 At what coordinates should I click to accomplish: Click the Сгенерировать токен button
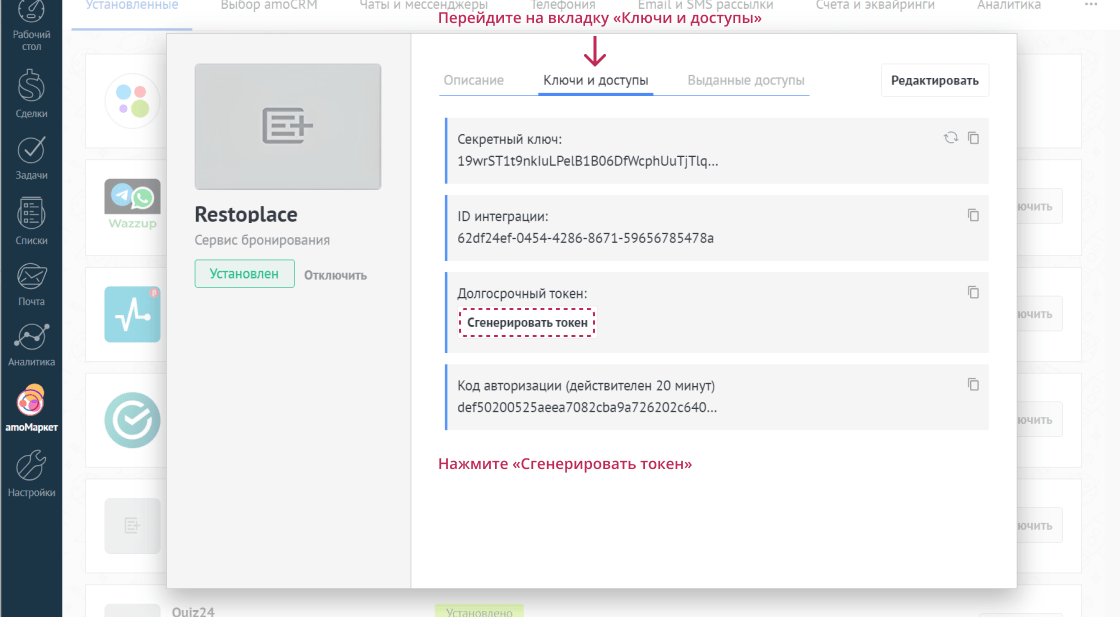(x=527, y=322)
